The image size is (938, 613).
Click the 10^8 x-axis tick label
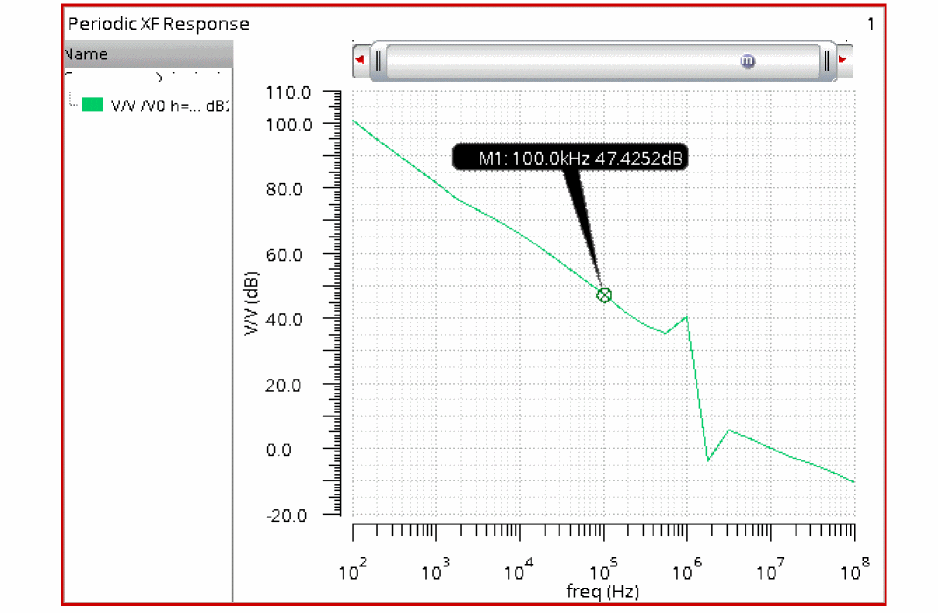pyautogui.click(x=855, y=569)
